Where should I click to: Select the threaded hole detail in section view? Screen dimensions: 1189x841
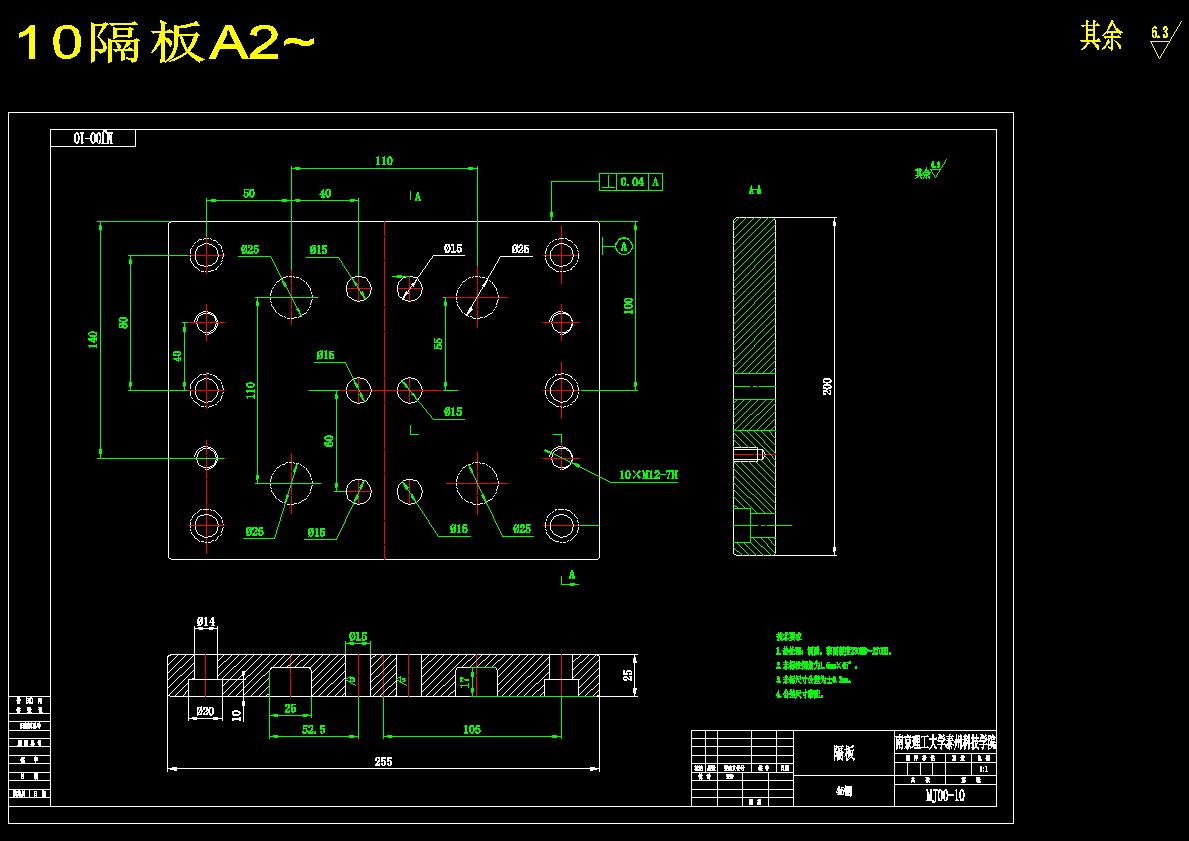click(x=748, y=455)
